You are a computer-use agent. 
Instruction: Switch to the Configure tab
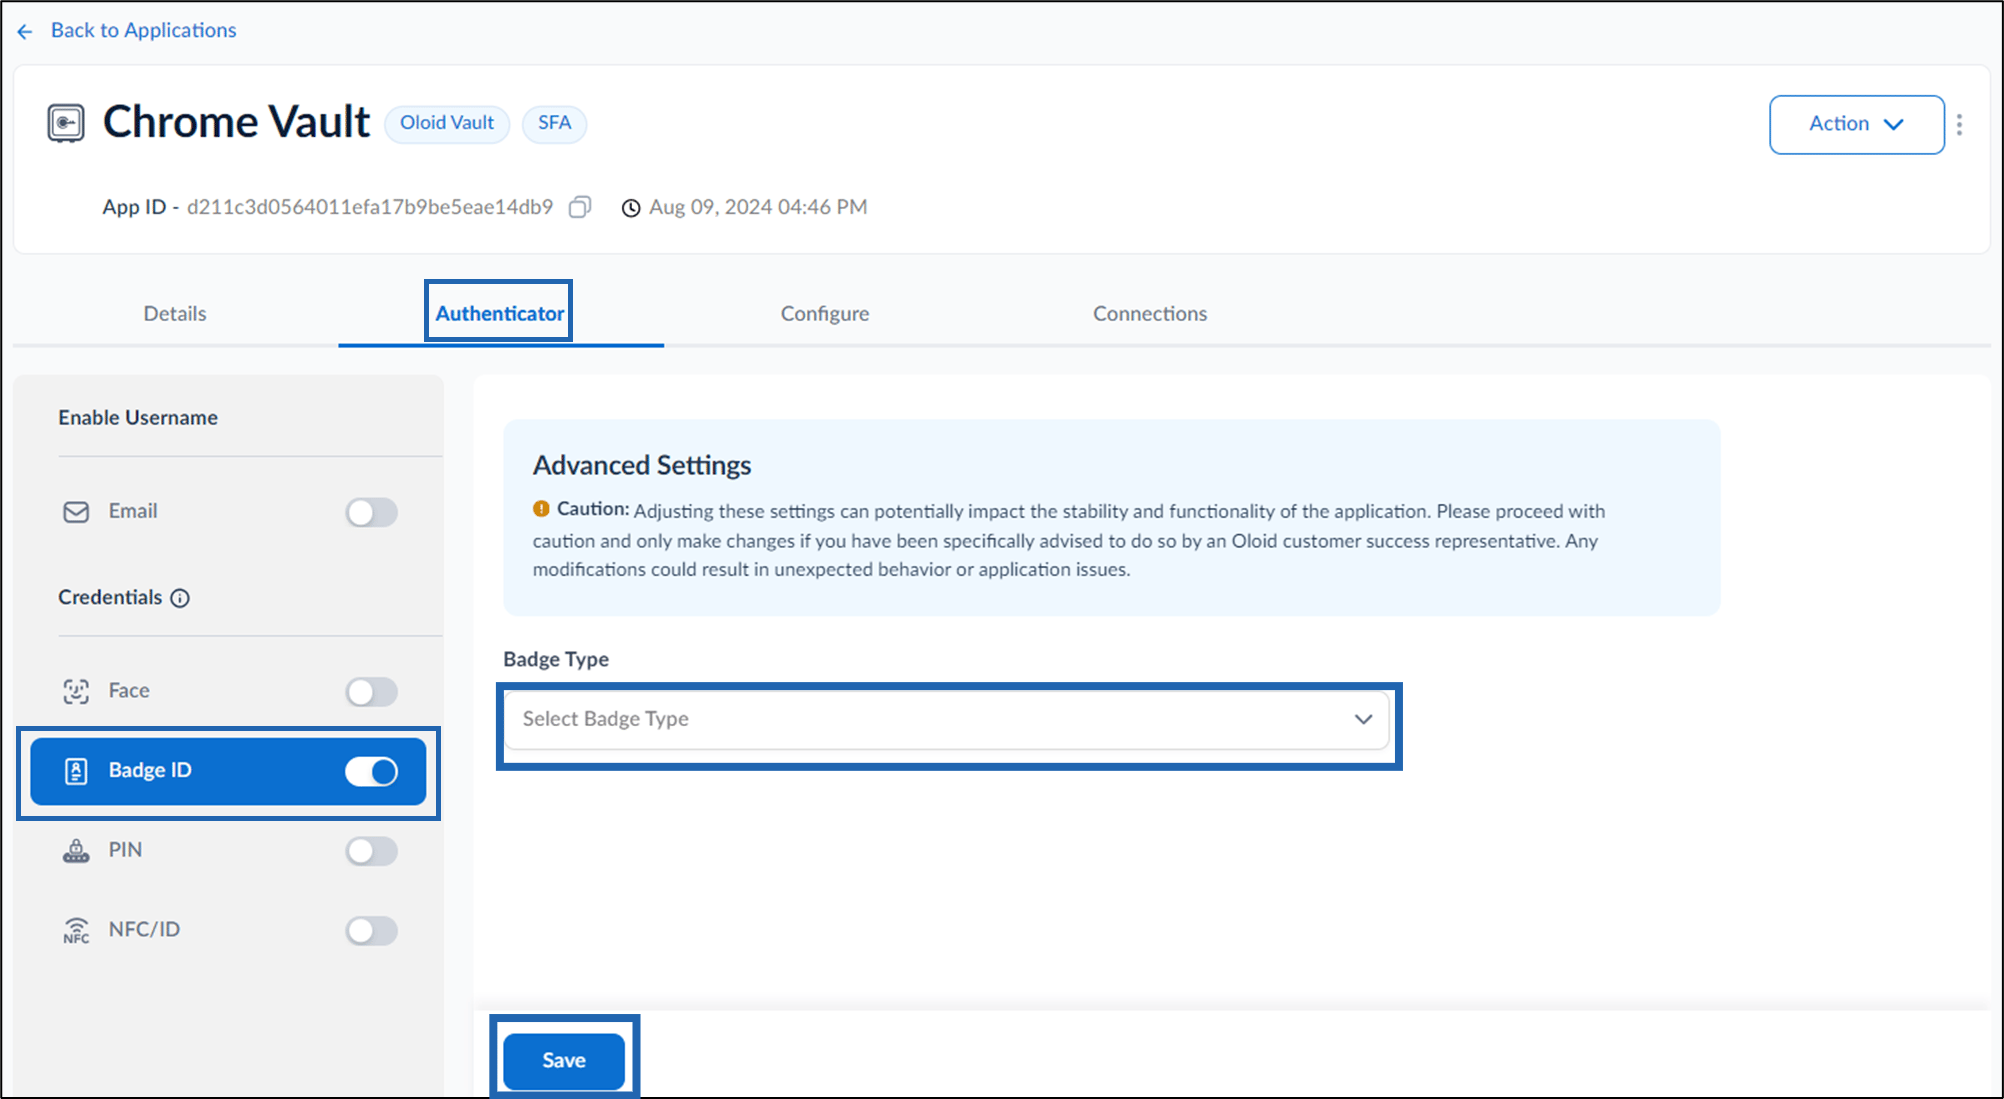(825, 313)
